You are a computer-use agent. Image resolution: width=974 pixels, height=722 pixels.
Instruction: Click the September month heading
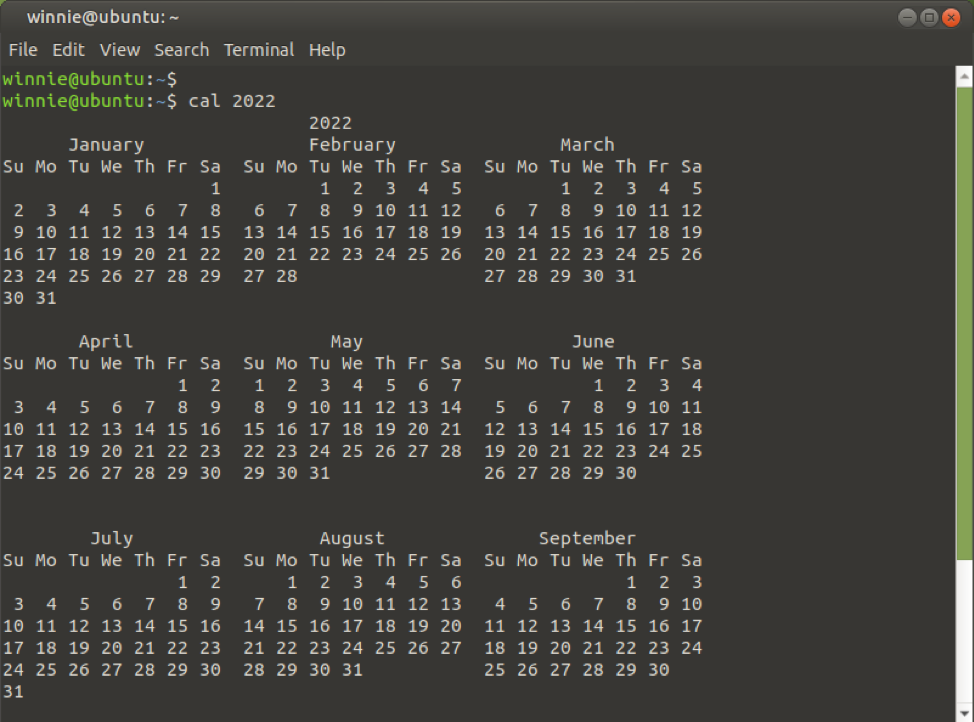(587, 539)
